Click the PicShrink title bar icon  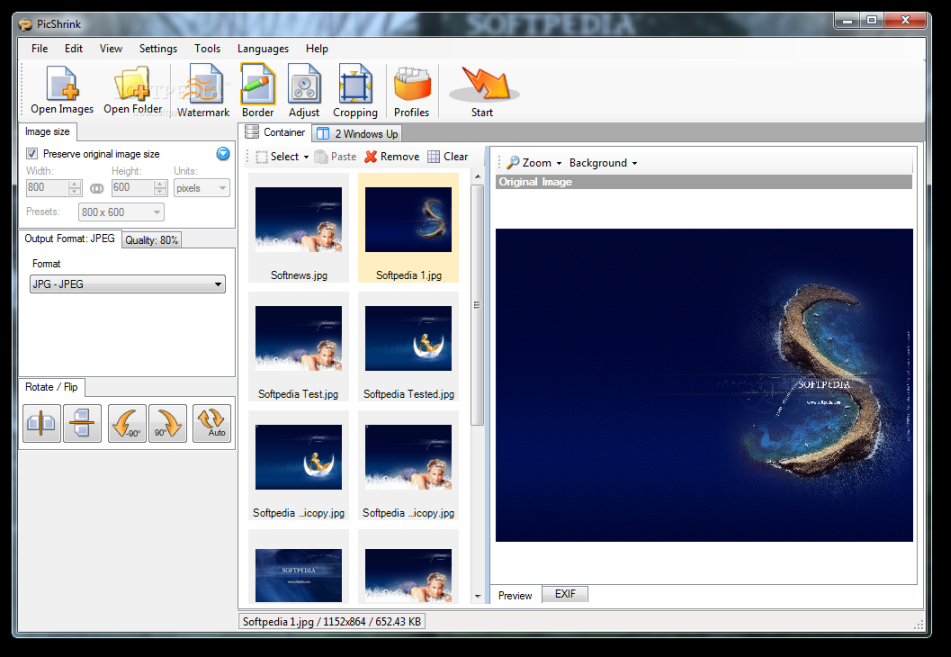tap(25, 24)
